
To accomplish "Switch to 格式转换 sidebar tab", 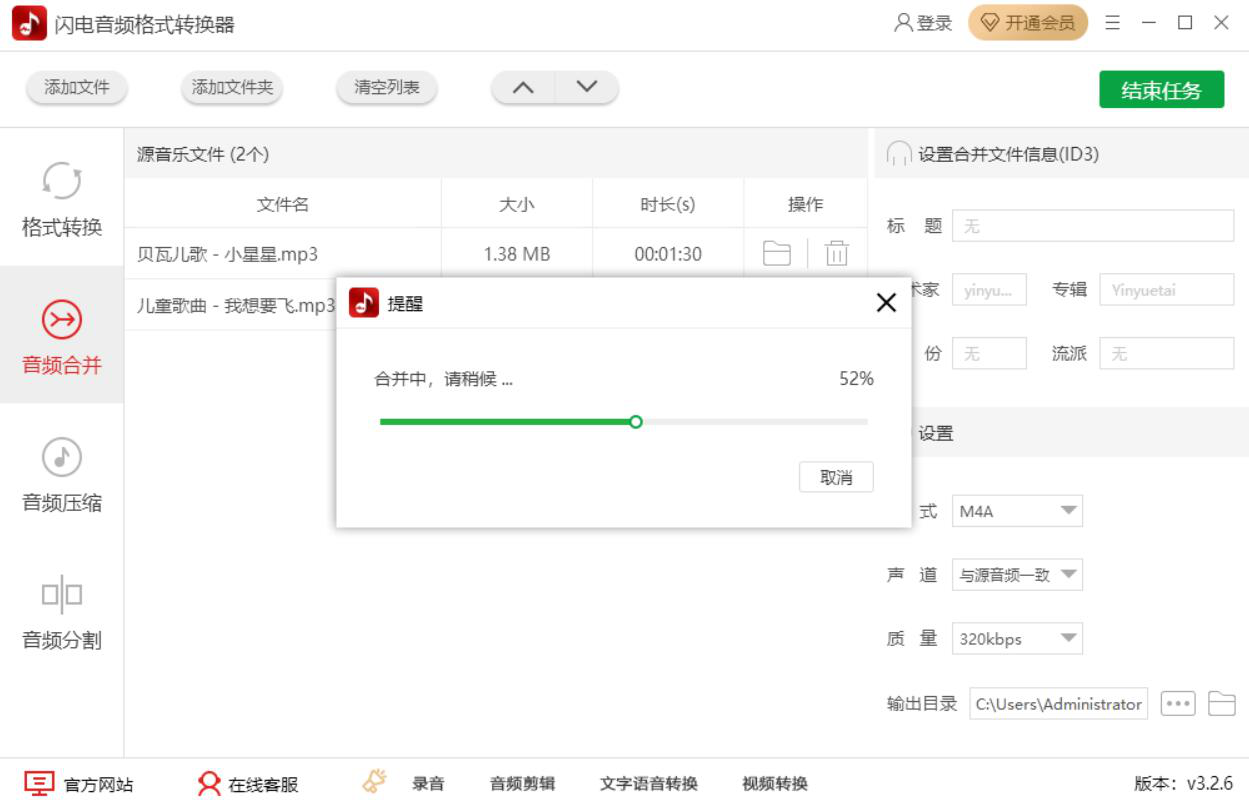I will [62, 199].
